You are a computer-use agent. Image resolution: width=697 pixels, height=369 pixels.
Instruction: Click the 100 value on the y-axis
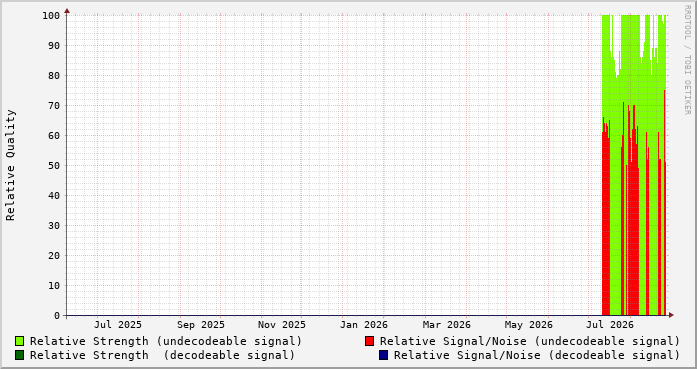coord(51,16)
